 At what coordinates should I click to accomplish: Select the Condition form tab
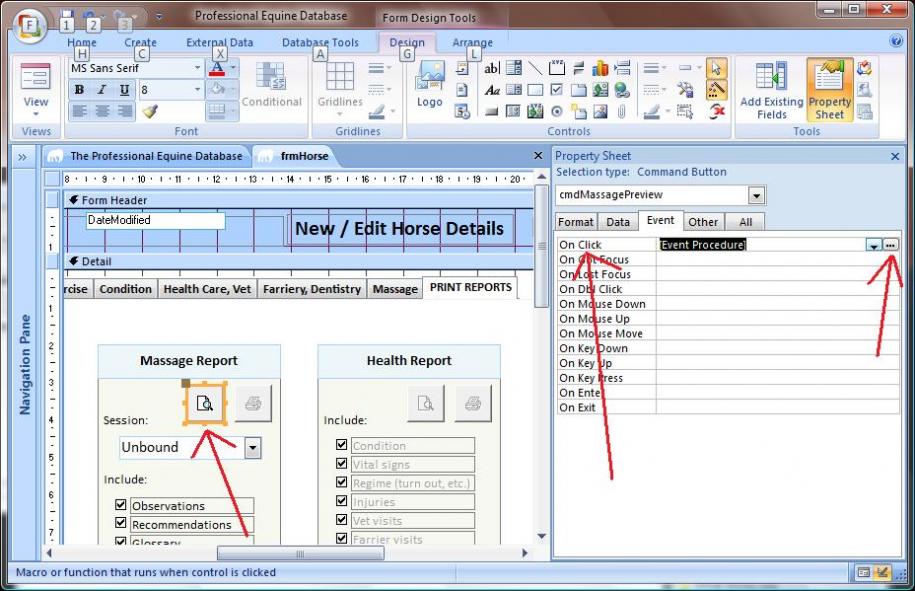coord(125,289)
